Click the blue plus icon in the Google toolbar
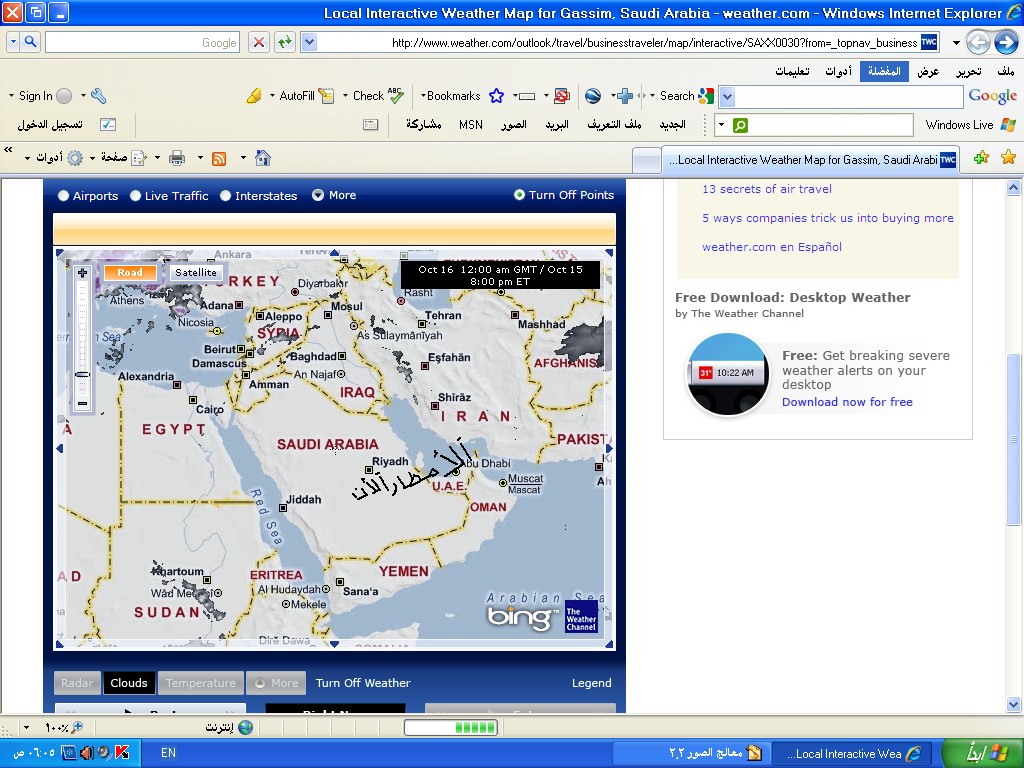Image resolution: width=1024 pixels, height=768 pixels. (625, 96)
